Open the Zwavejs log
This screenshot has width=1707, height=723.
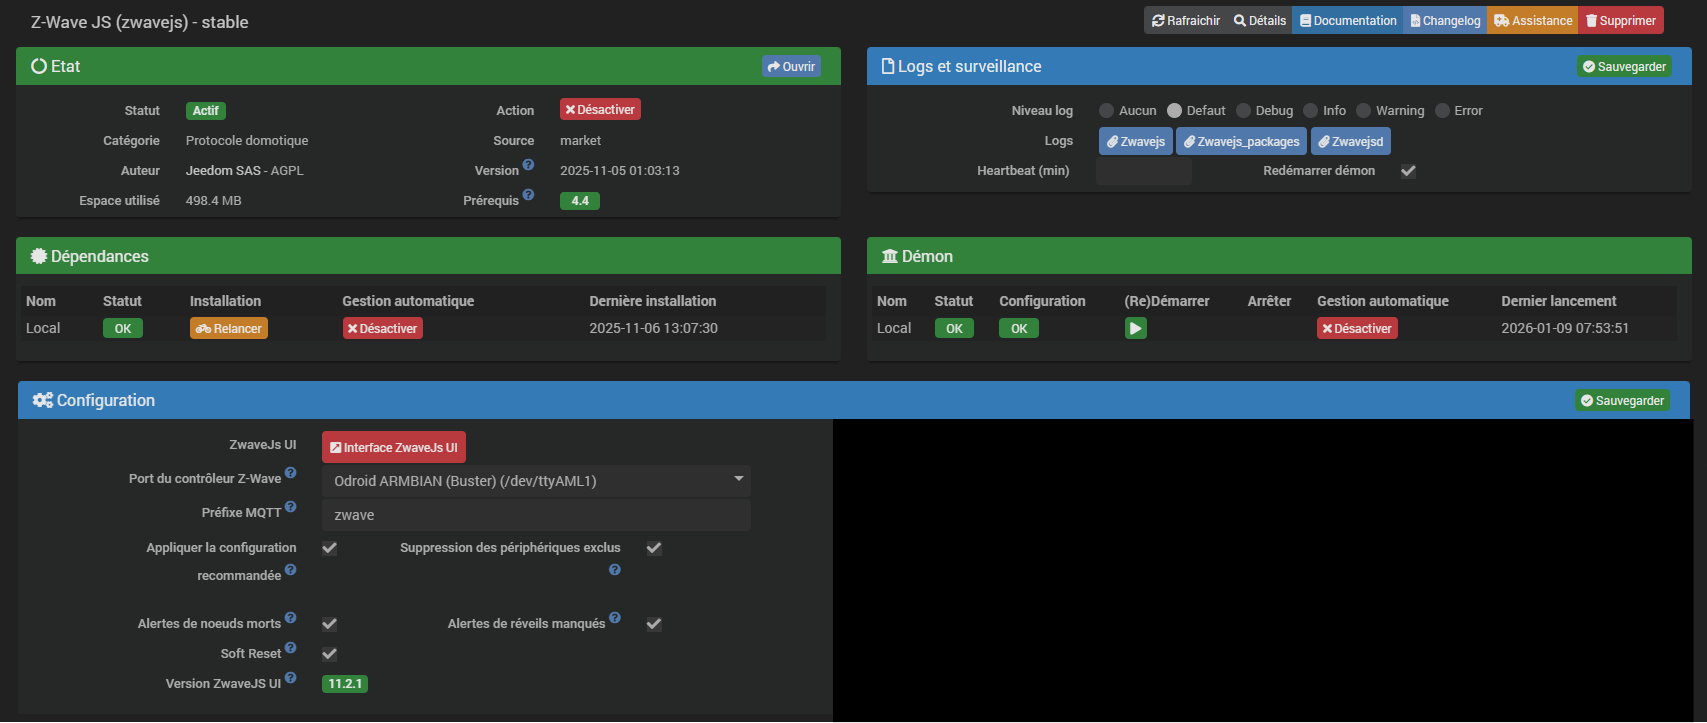pos(1136,142)
